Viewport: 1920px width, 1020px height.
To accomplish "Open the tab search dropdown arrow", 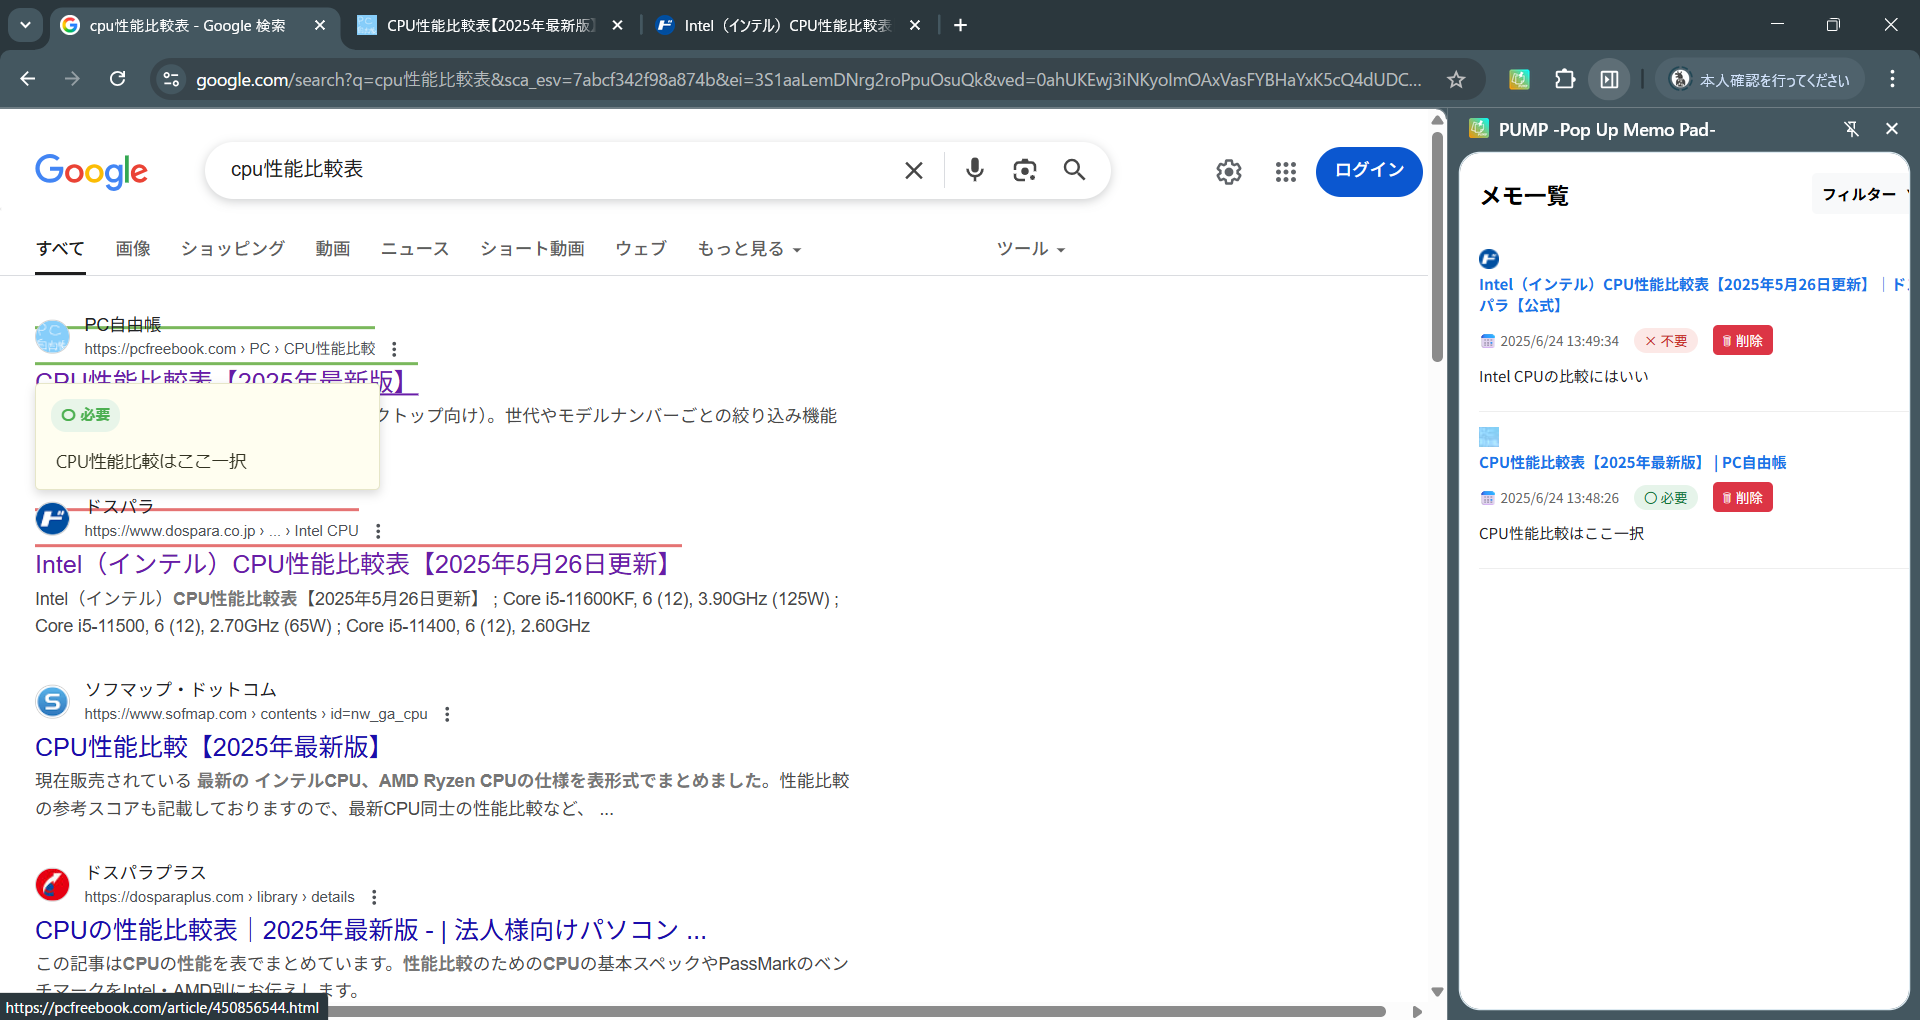I will 25,25.
